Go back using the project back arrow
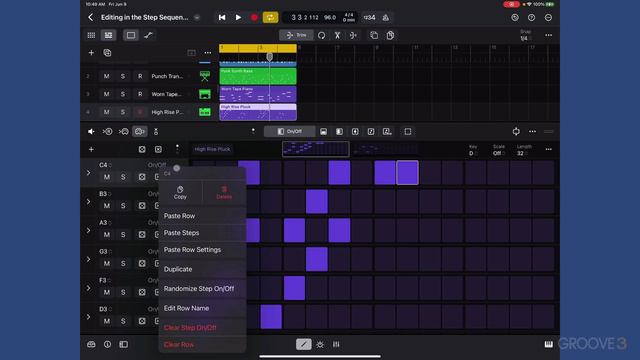This screenshot has width=640, height=360. [91, 18]
